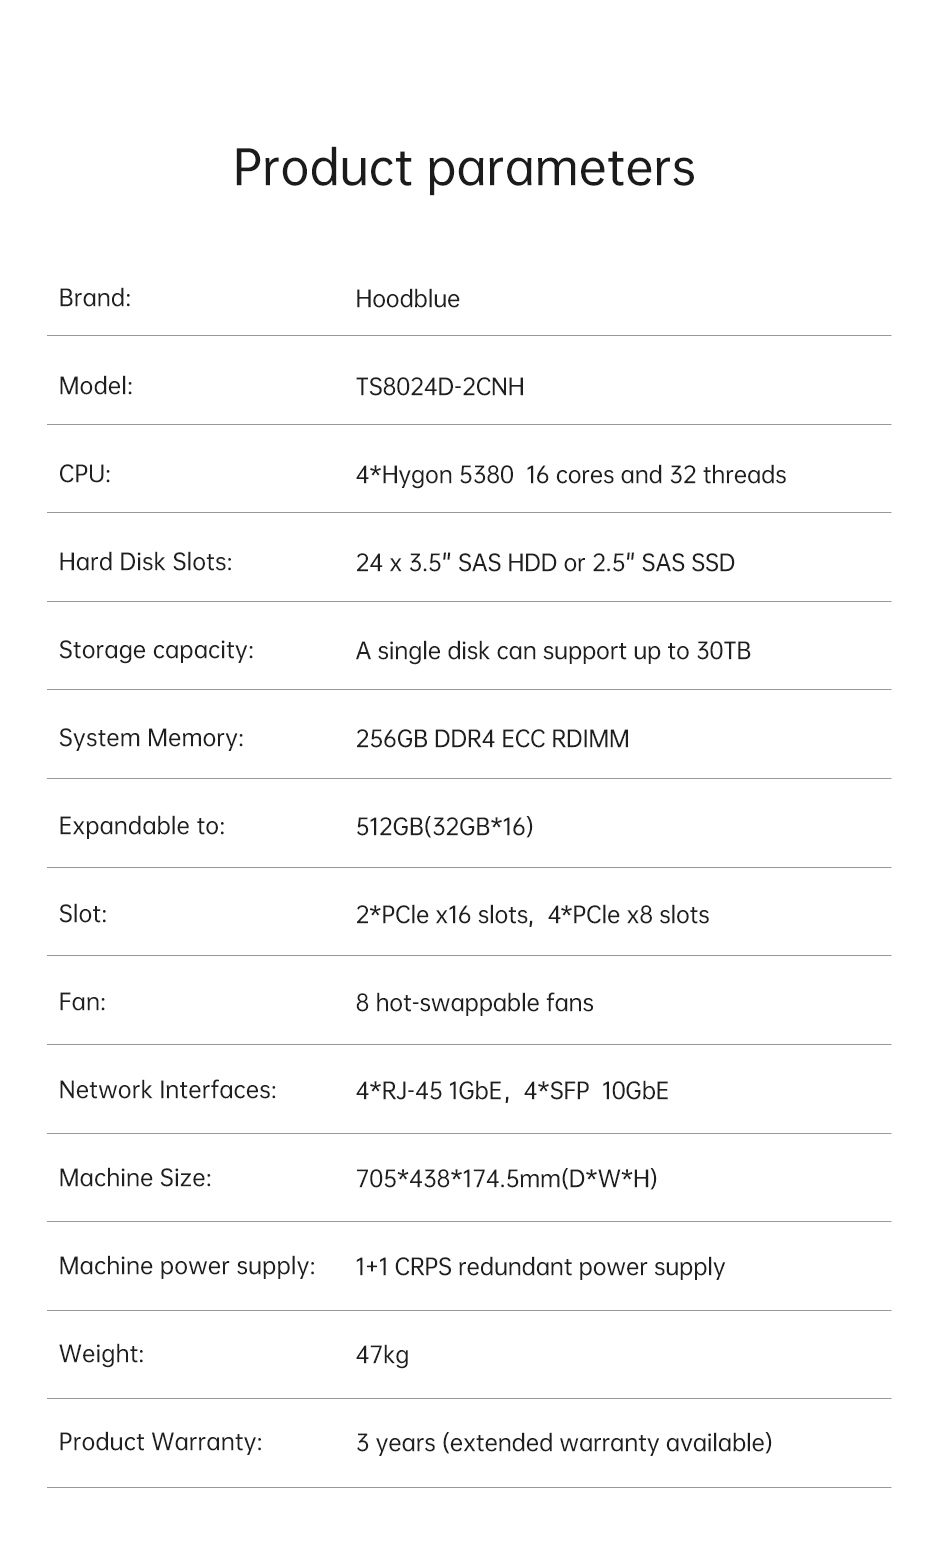The height and width of the screenshot is (1553, 930).
Task: Click the RJ-45 1GbE and SFP 10GbE value
Action: [511, 1091]
